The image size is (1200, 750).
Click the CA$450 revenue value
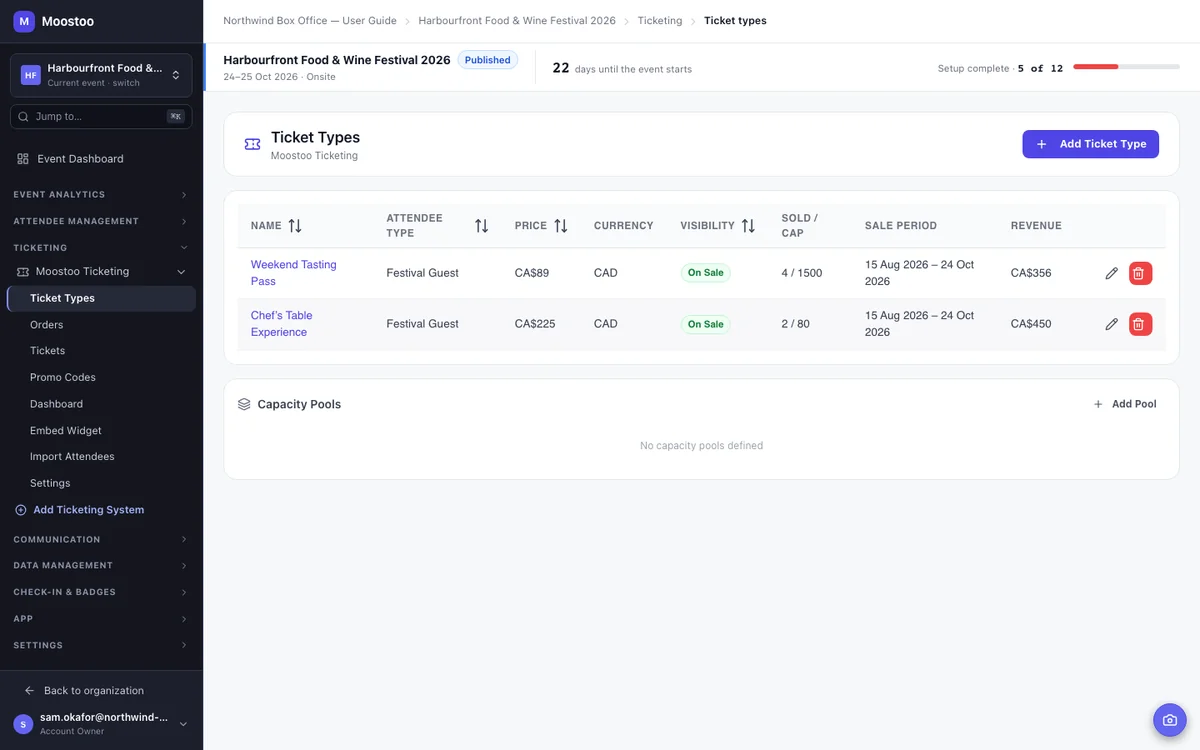(1031, 324)
